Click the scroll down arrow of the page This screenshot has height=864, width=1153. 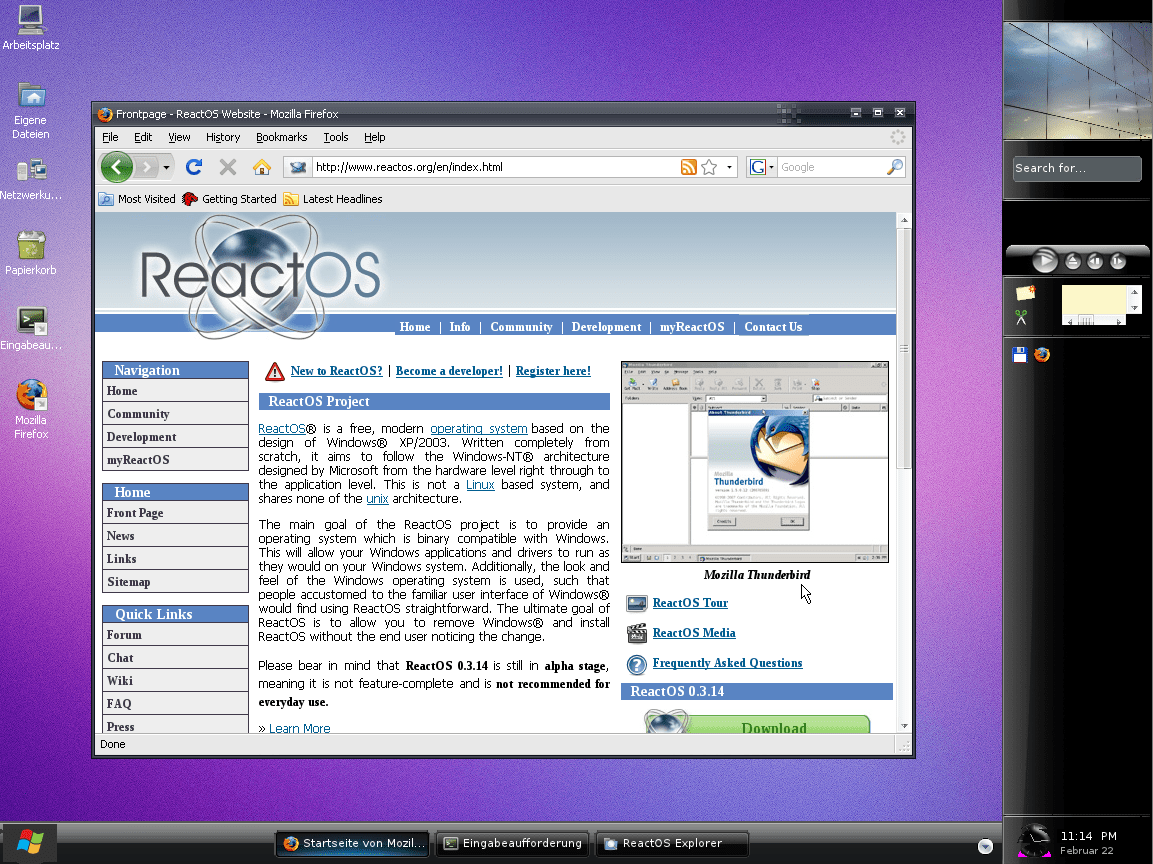click(x=904, y=726)
